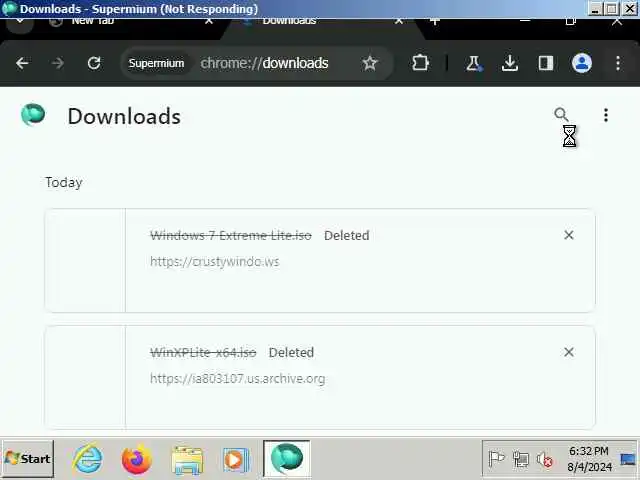Click the muted volume tray icon
The image size is (640, 480).
545,460
